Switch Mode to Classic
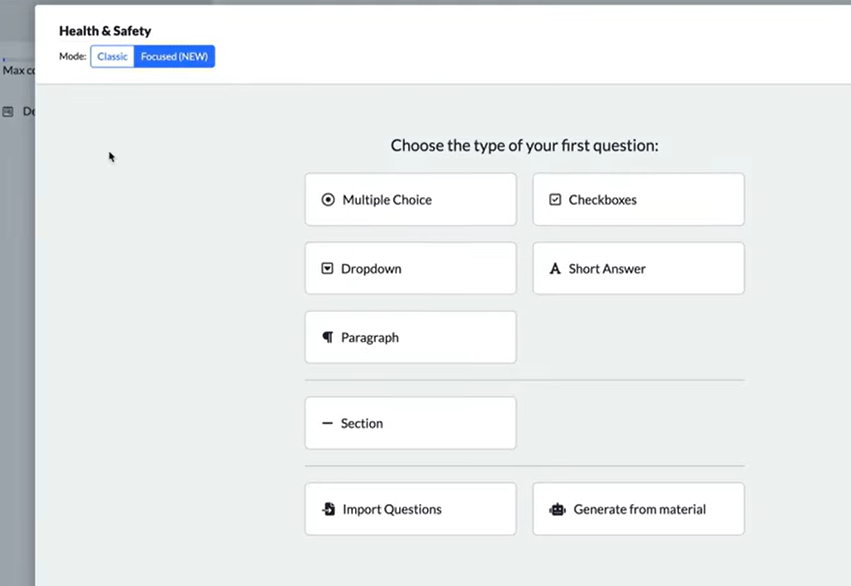Viewport: 851px width, 586px height. (x=112, y=56)
